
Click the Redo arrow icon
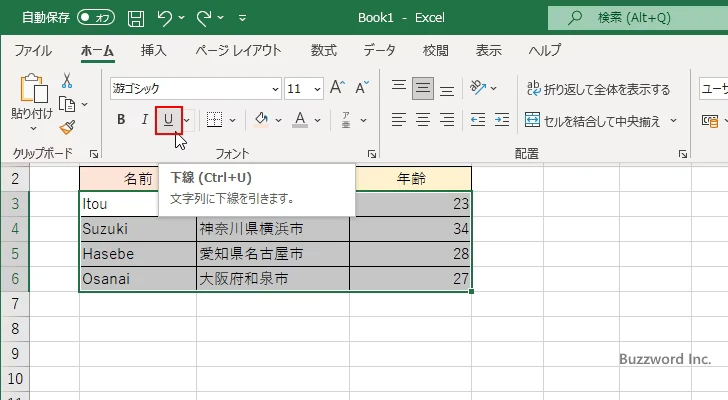click(204, 19)
